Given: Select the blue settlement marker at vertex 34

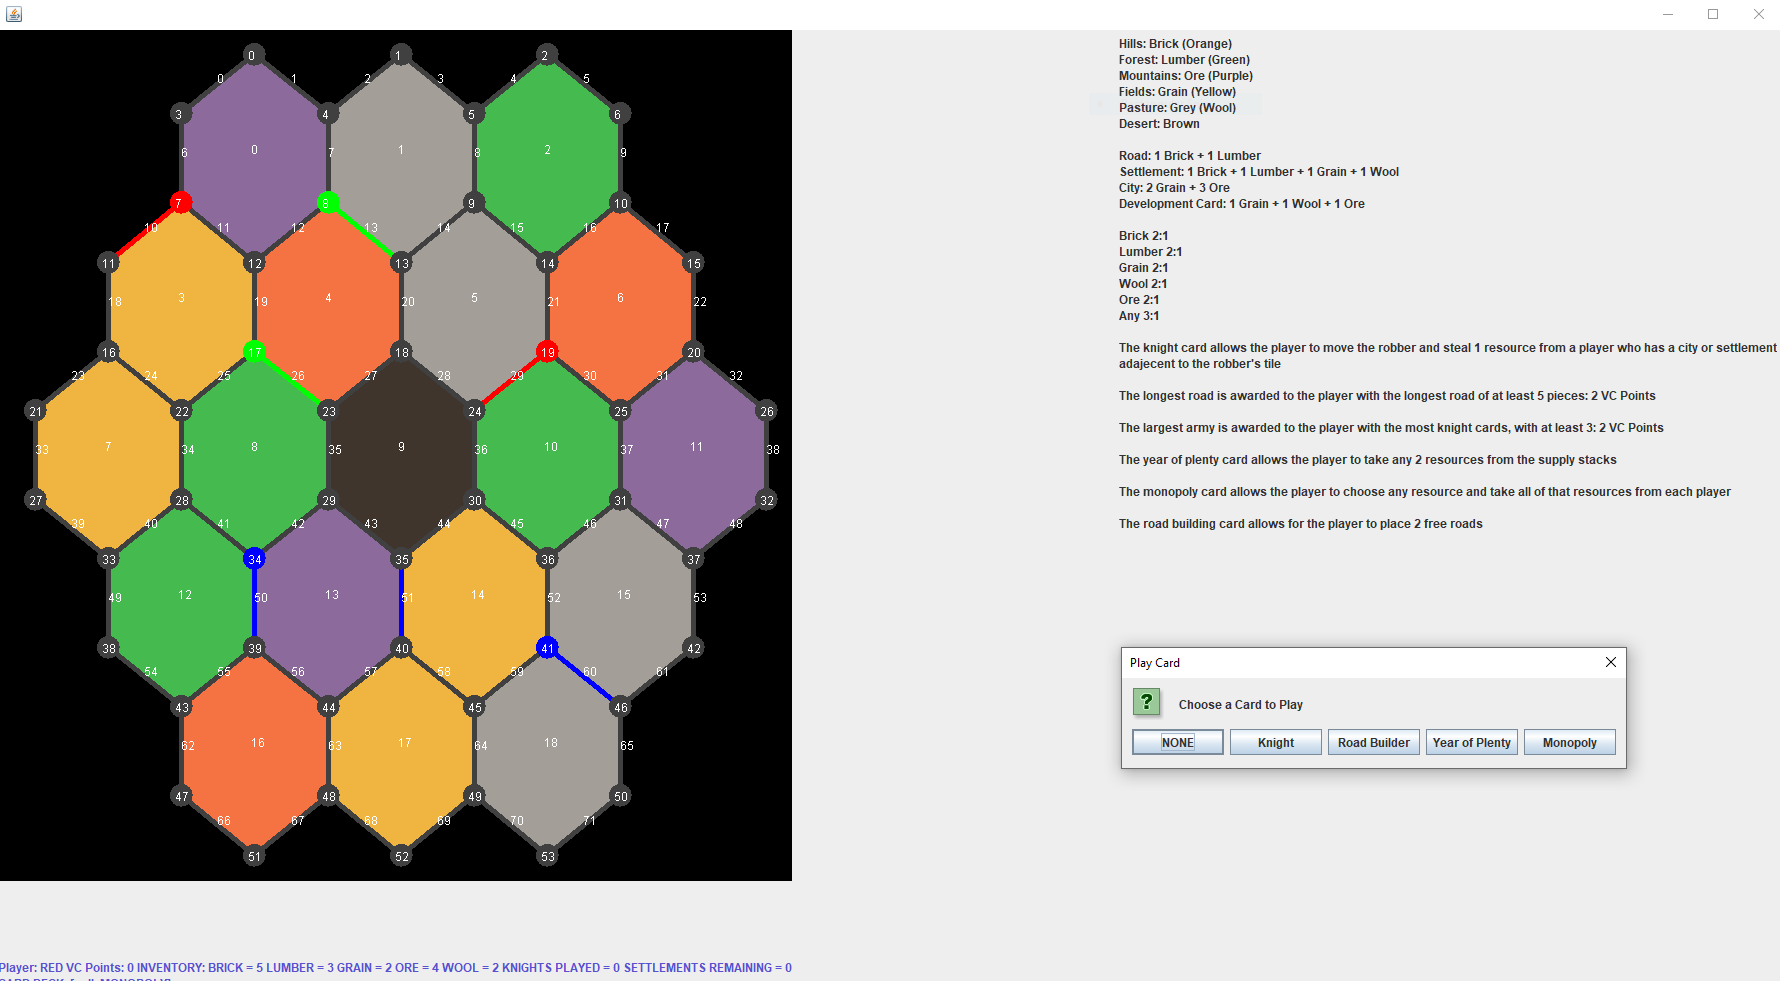Looking at the screenshot, I should point(254,560).
